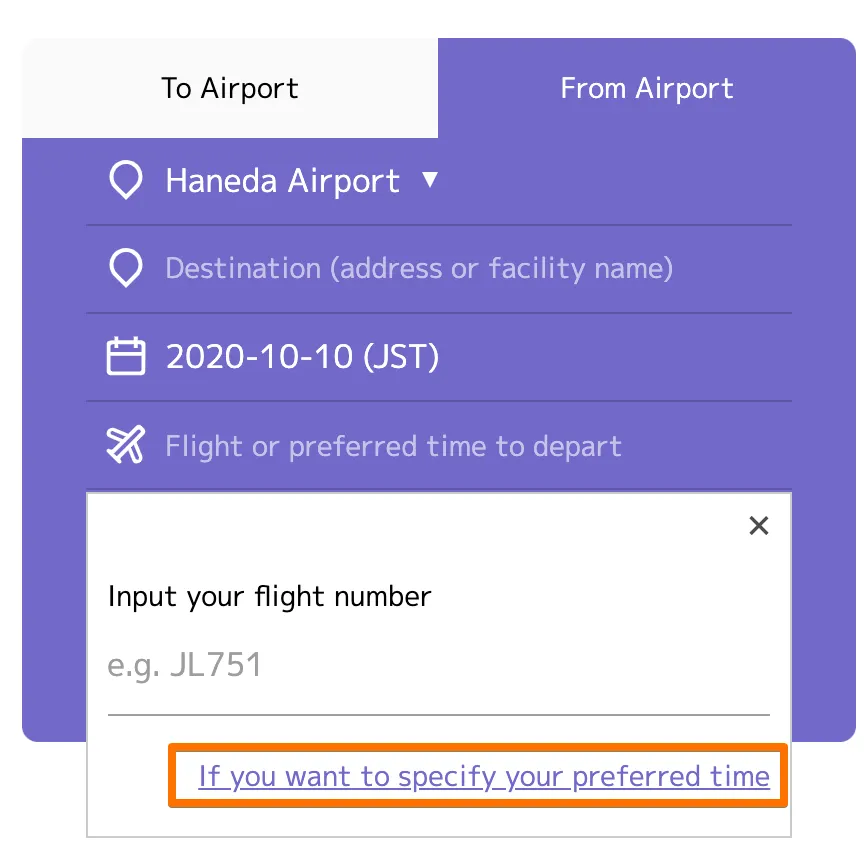This screenshot has width=868, height=864.
Task: Click the Destination address or facility name field
Action: (x=419, y=269)
